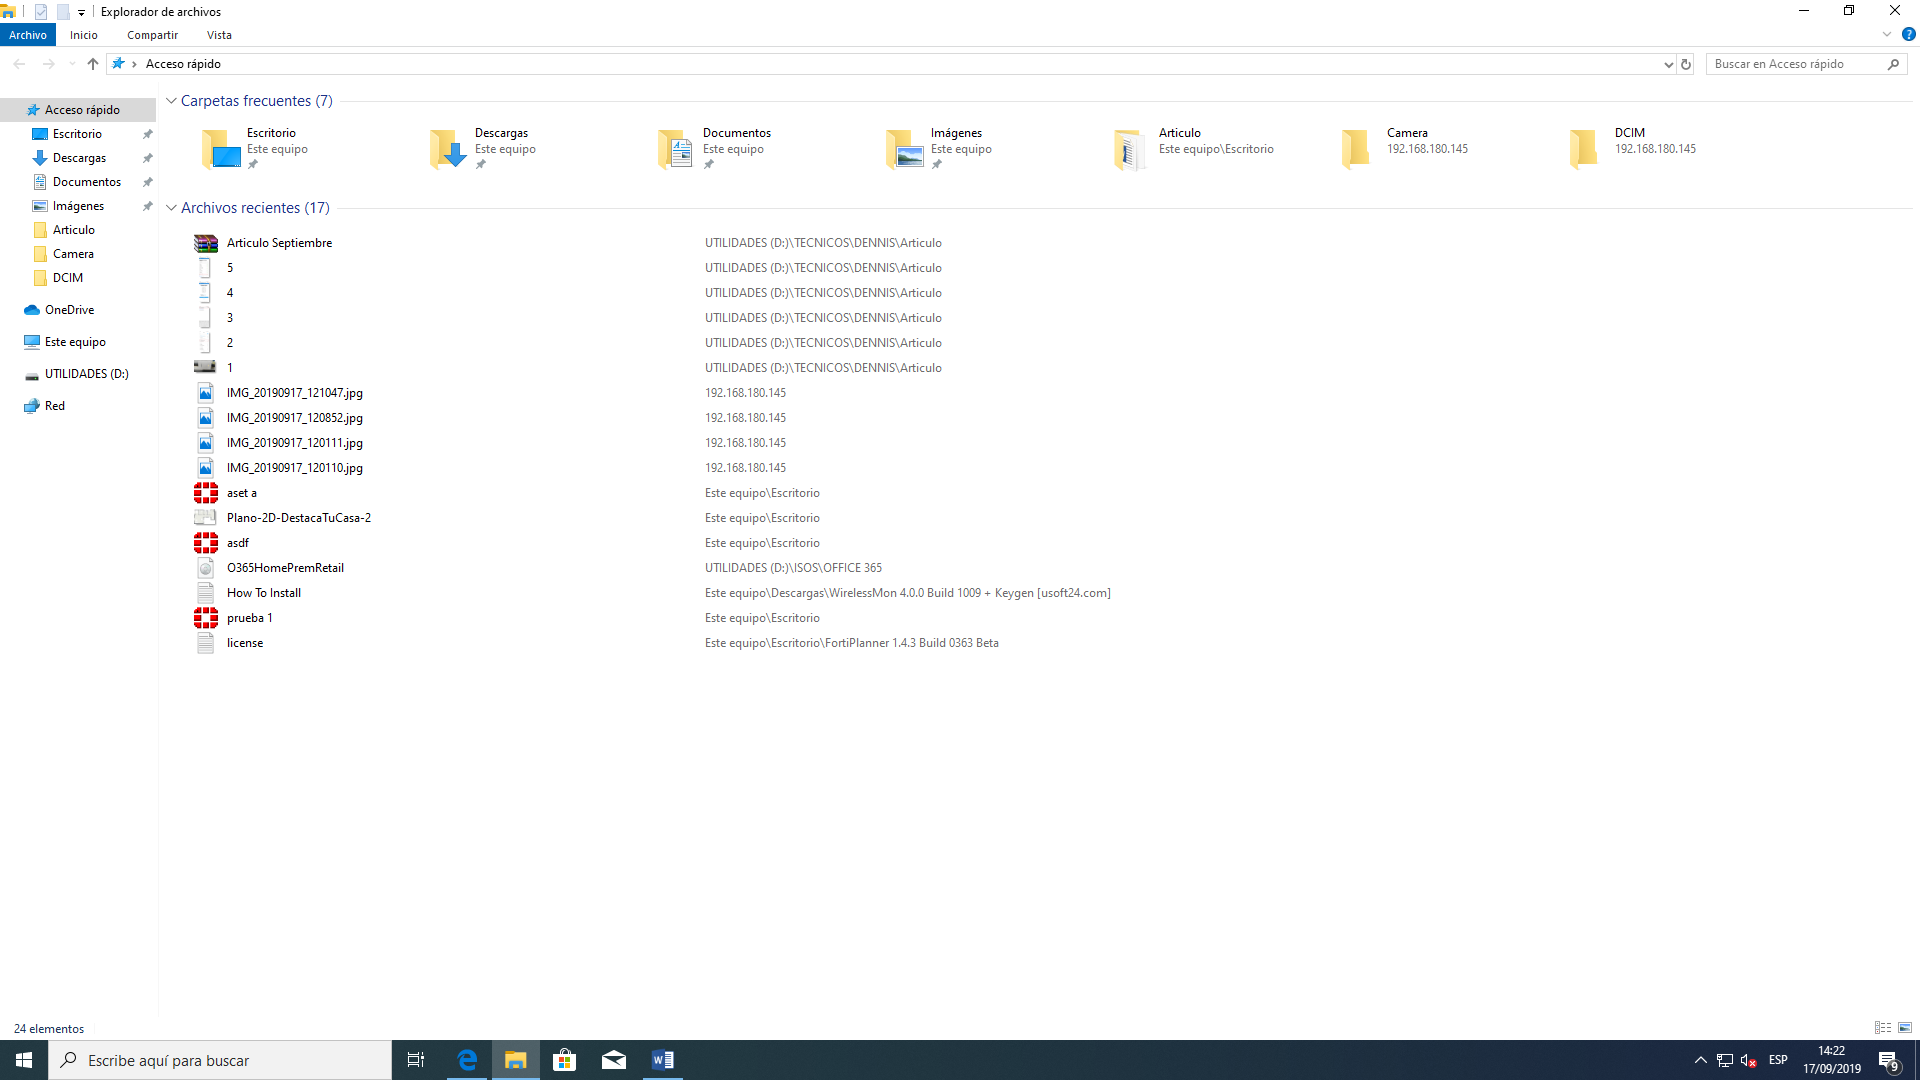This screenshot has width=1920, height=1080.
Task: Switch to large icons view in status bar
Action: 1905,1028
